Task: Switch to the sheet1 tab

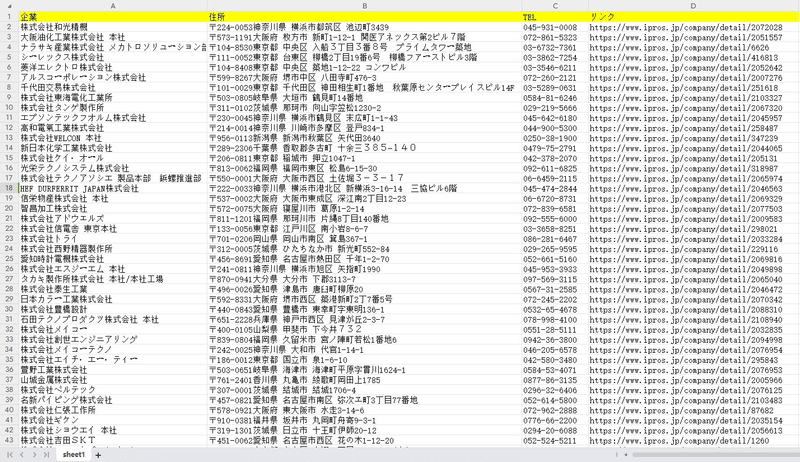Action: (73, 454)
